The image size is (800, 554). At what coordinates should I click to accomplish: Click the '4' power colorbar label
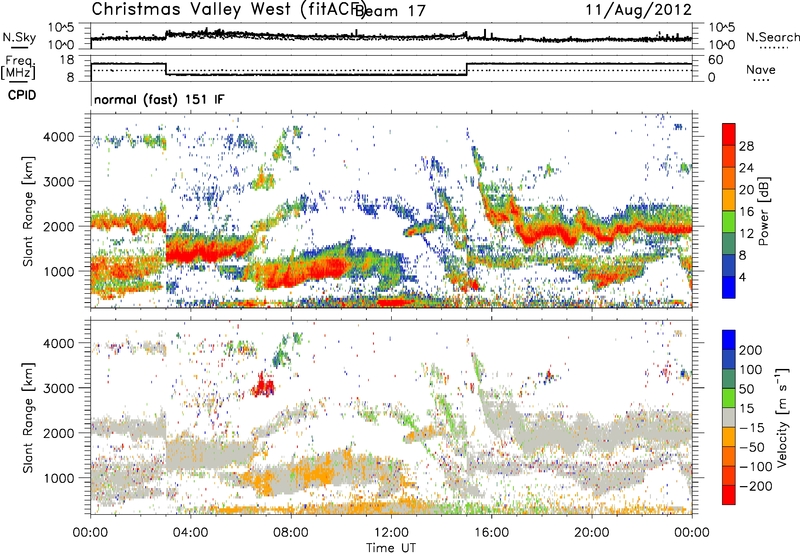tap(742, 278)
